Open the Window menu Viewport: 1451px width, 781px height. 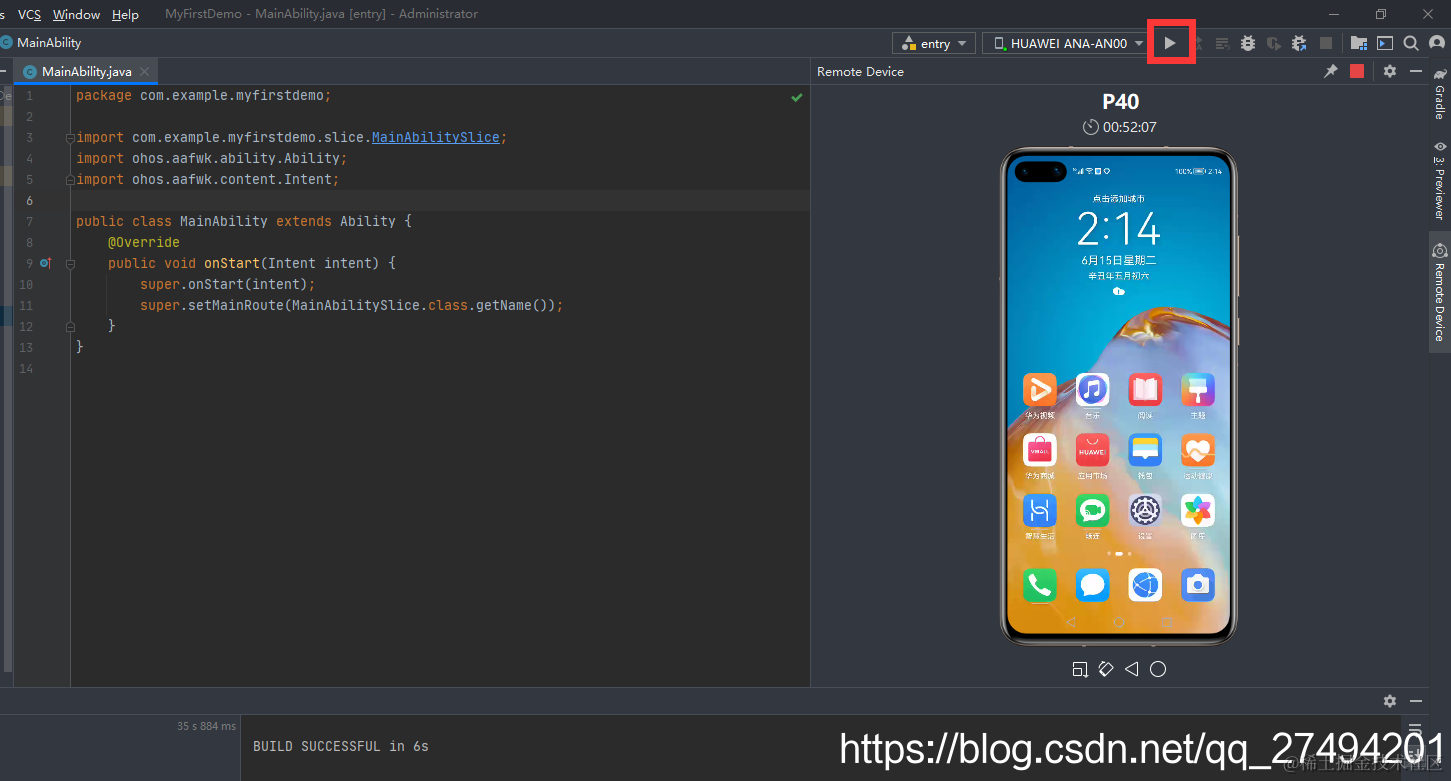point(76,14)
